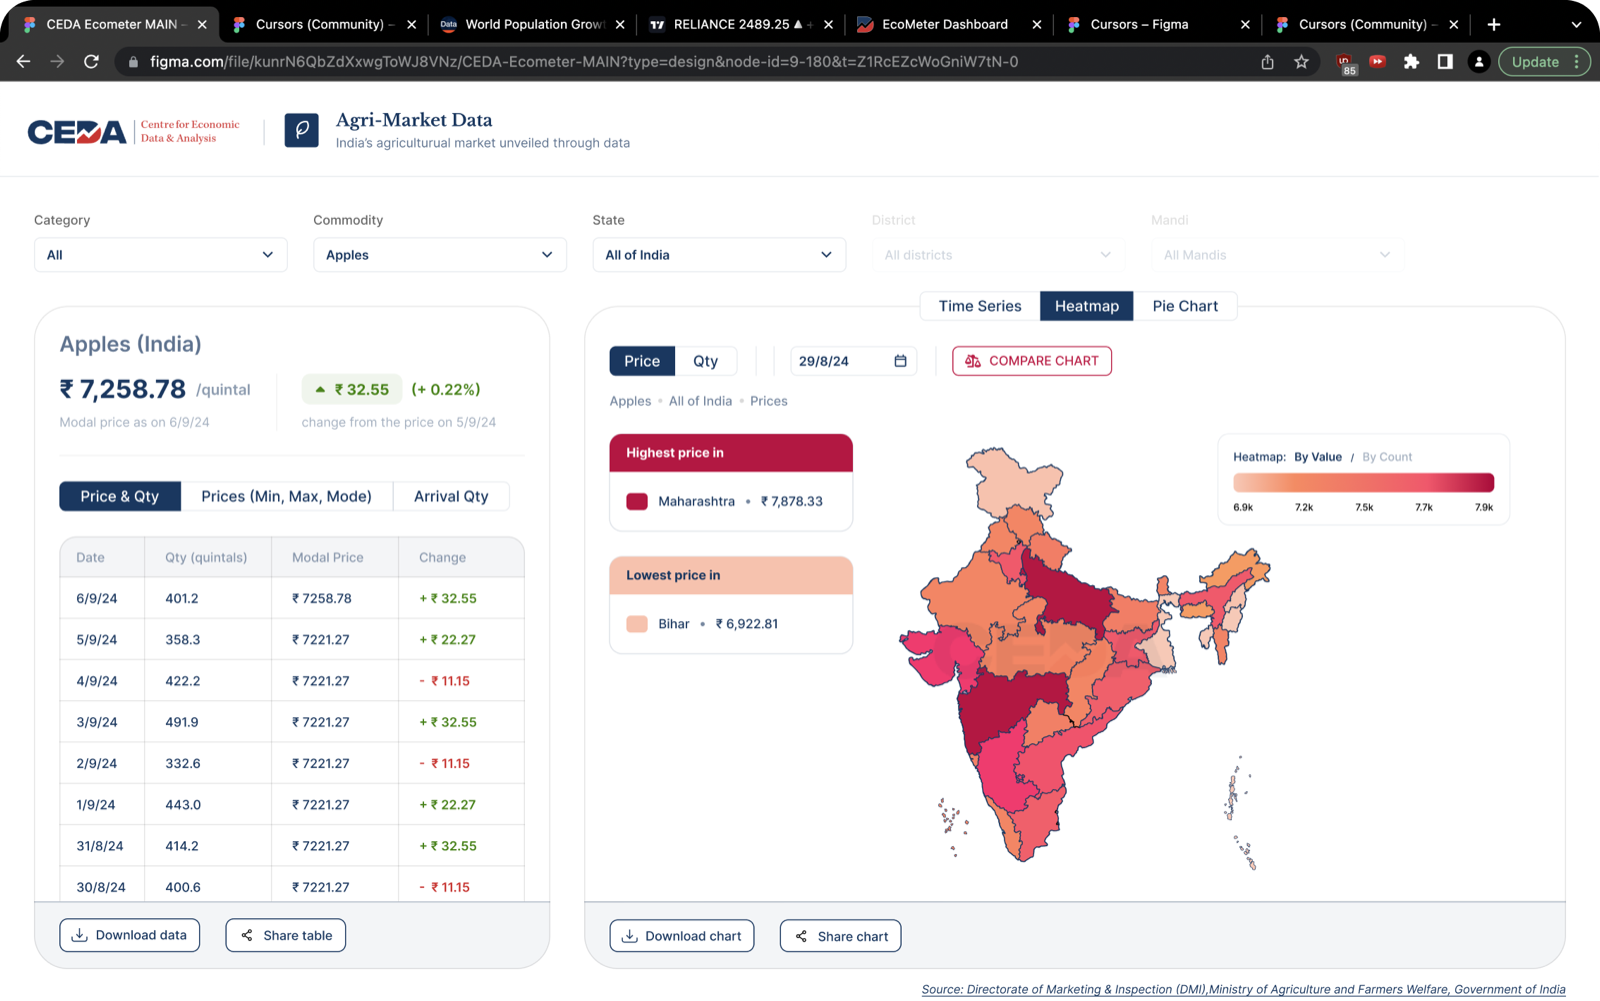Open the State dropdown showing All of India
Screen dimensions: 1600x1001
[x=719, y=255]
